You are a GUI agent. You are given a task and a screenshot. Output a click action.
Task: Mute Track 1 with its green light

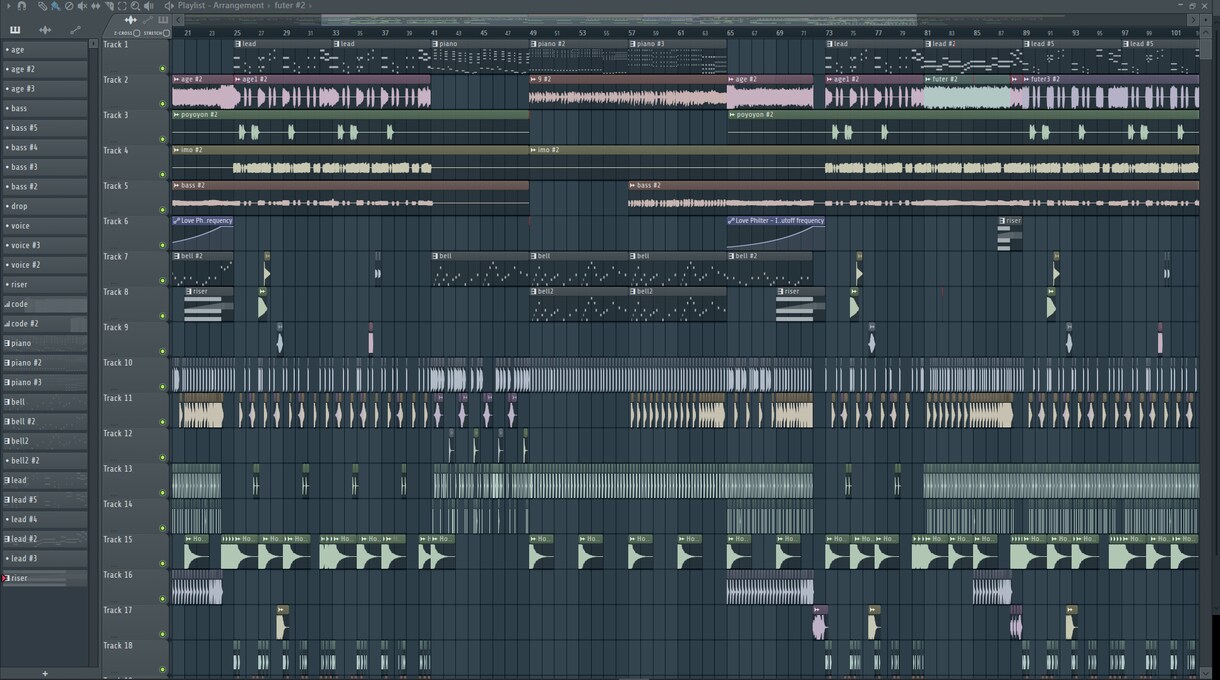(162, 68)
